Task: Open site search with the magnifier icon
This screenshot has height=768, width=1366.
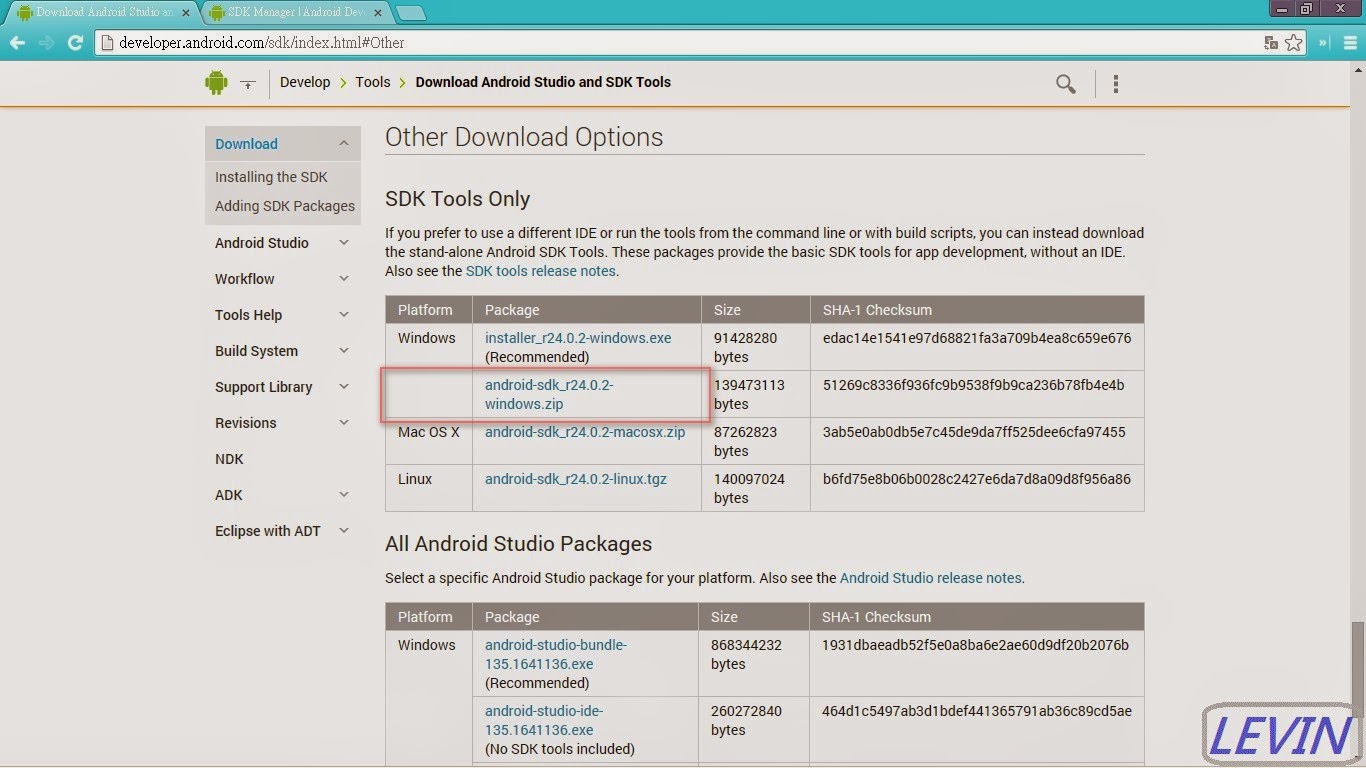Action: point(1066,84)
